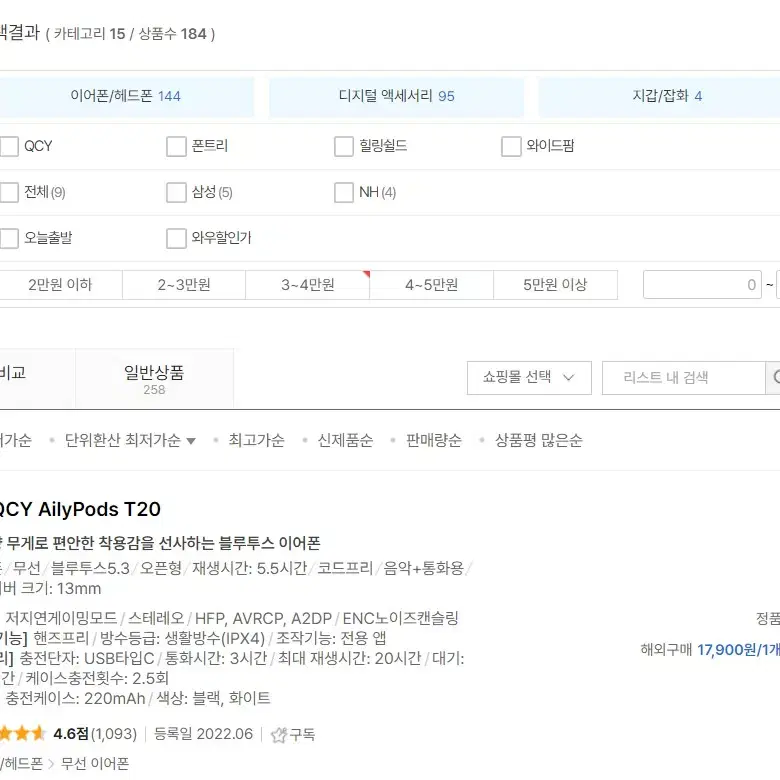Filter by 2~3만원 price range

tap(184, 285)
